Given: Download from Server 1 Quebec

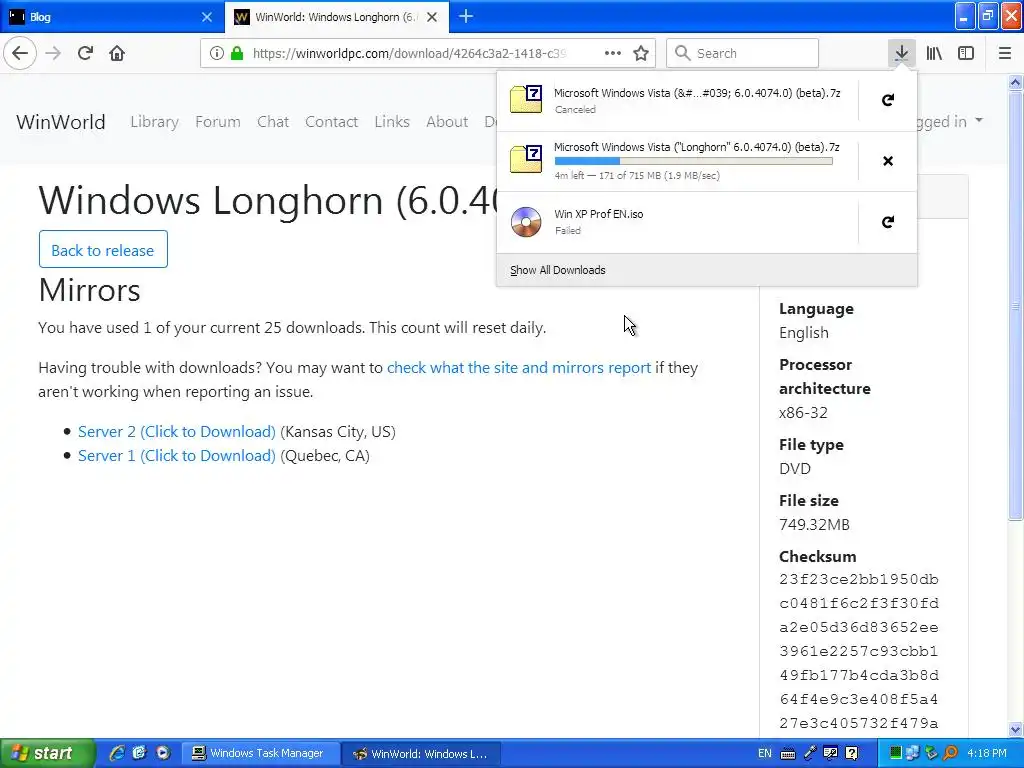Looking at the screenshot, I should (176, 456).
